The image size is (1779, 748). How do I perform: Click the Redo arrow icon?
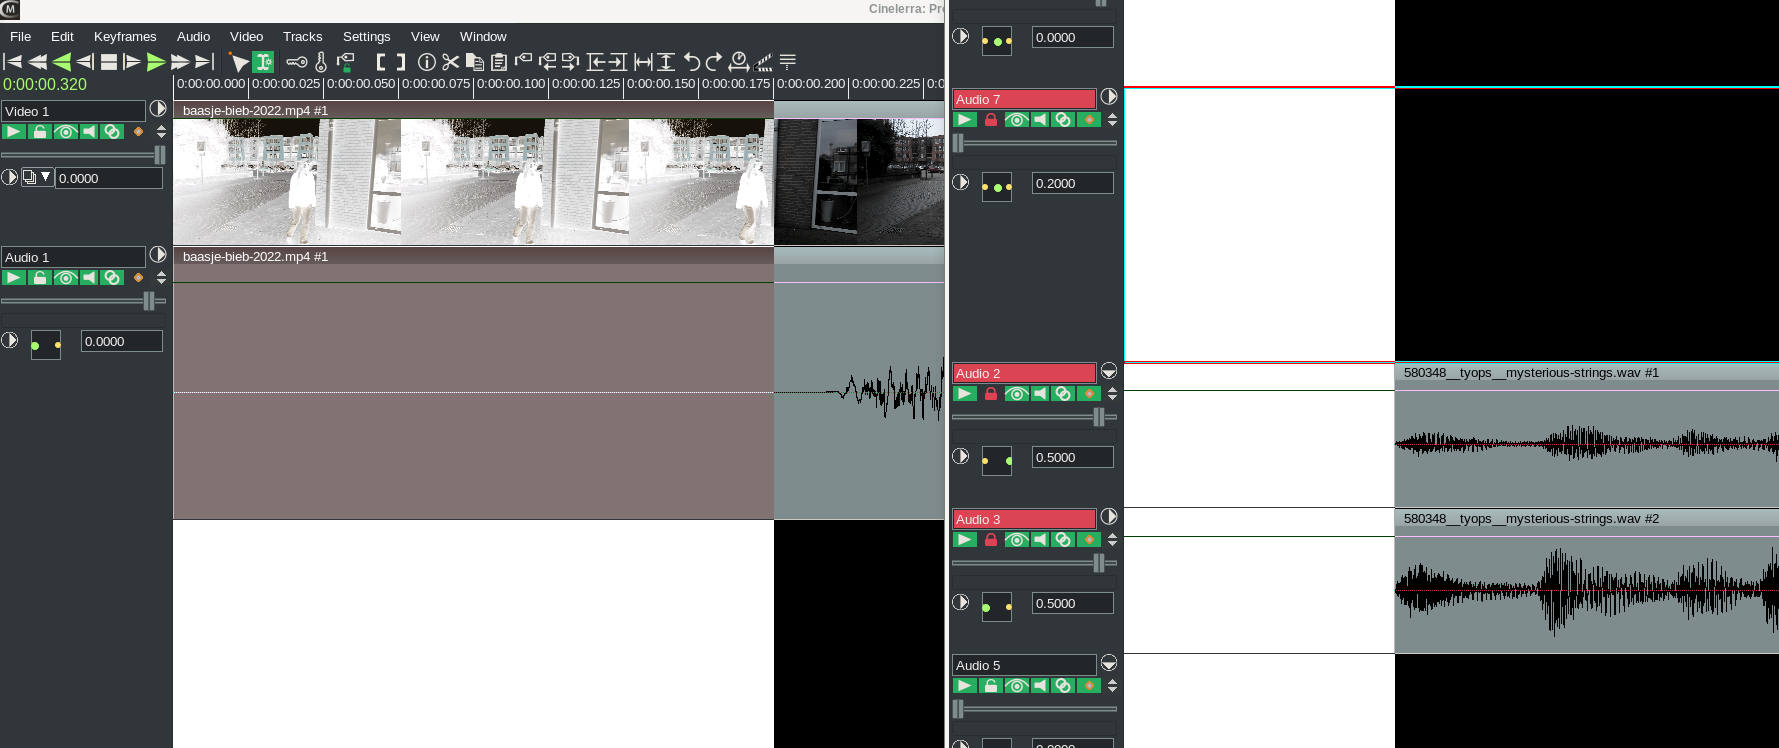[714, 62]
